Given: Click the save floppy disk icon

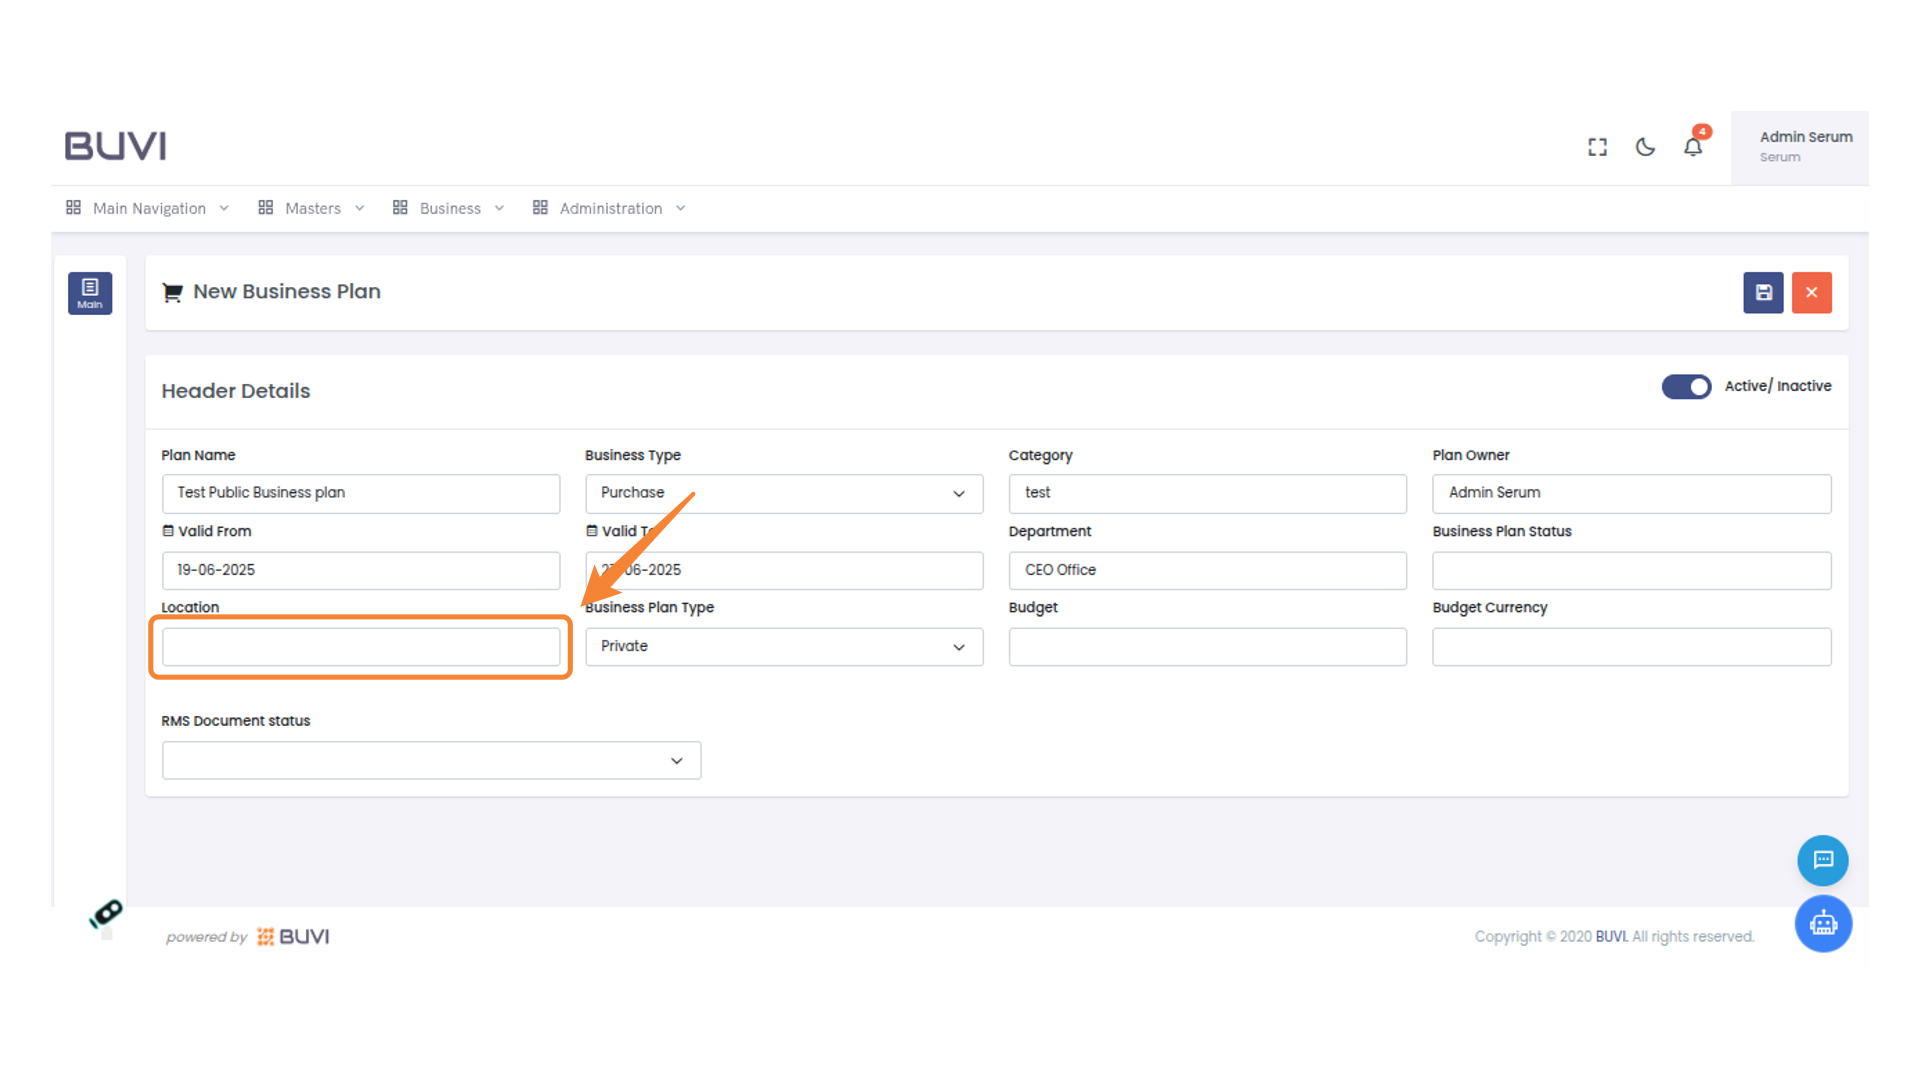Looking at the screenshot, I should tap(1763, 293).
